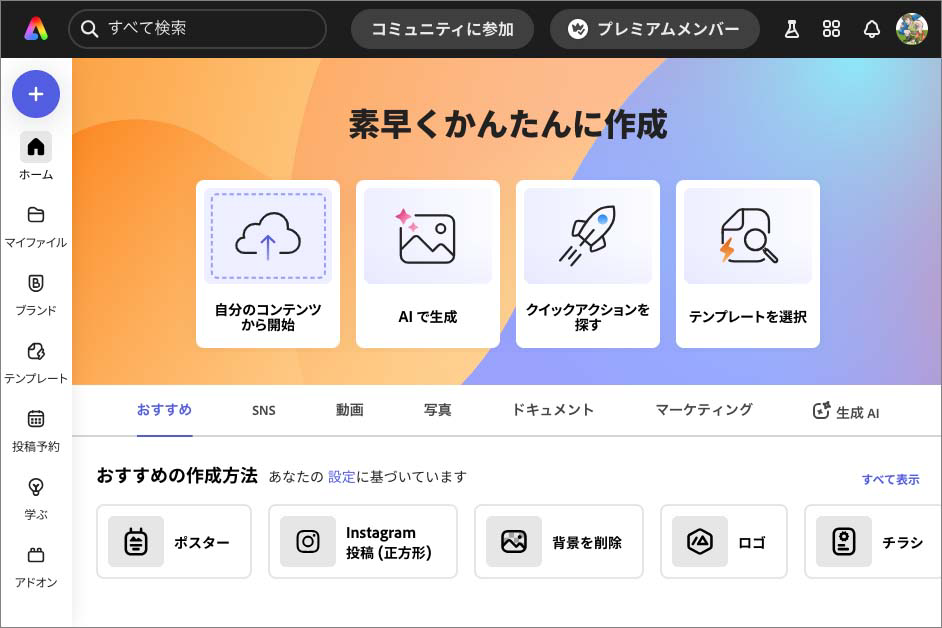Browse テンプレート via the sidebar icon

[36, 351]
